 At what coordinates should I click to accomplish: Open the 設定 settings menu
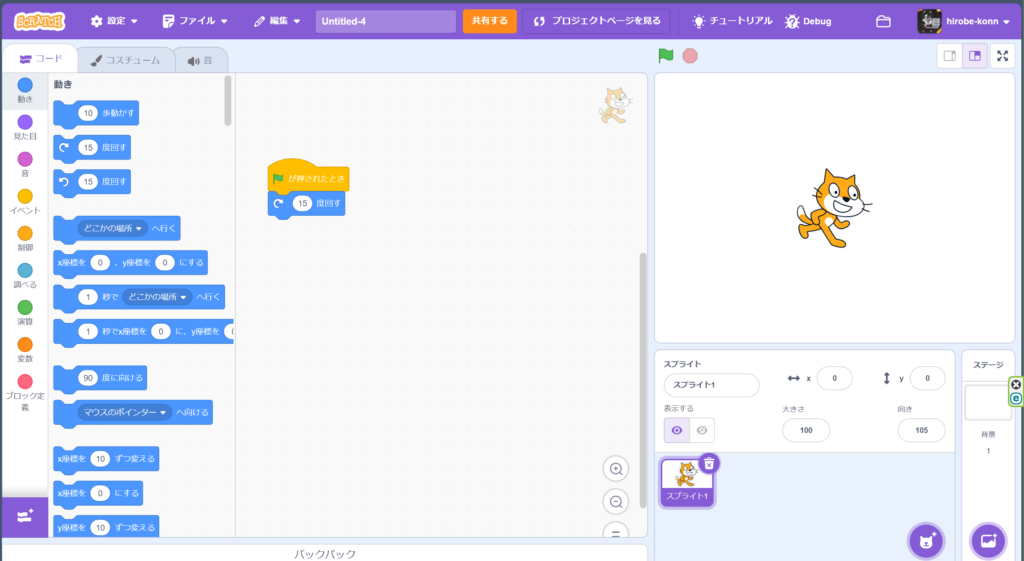point(114,21)
